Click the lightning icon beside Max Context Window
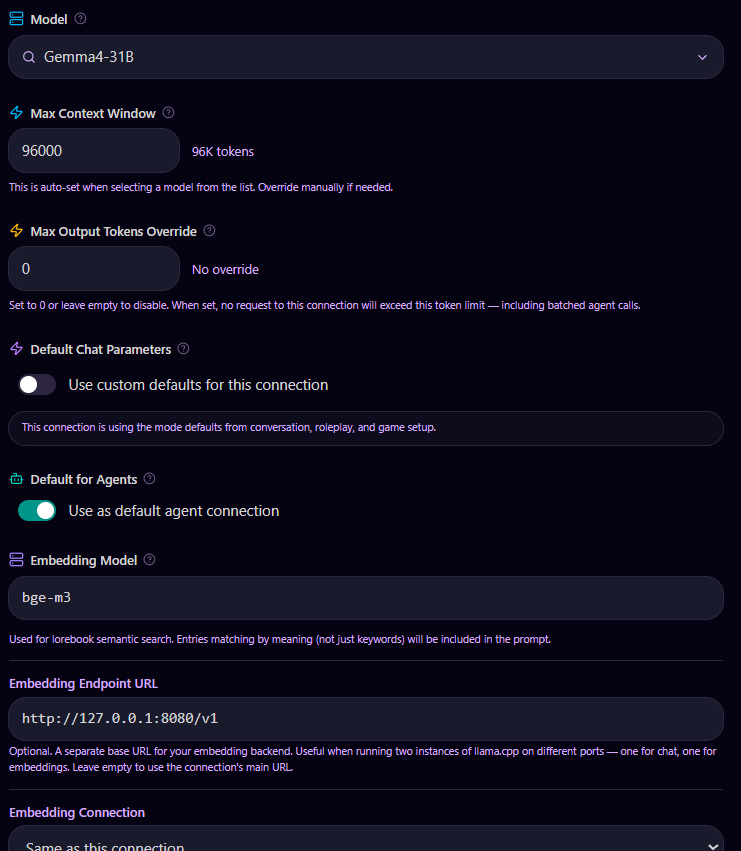This screenshot has width=741, height=851. coord(16,113)
